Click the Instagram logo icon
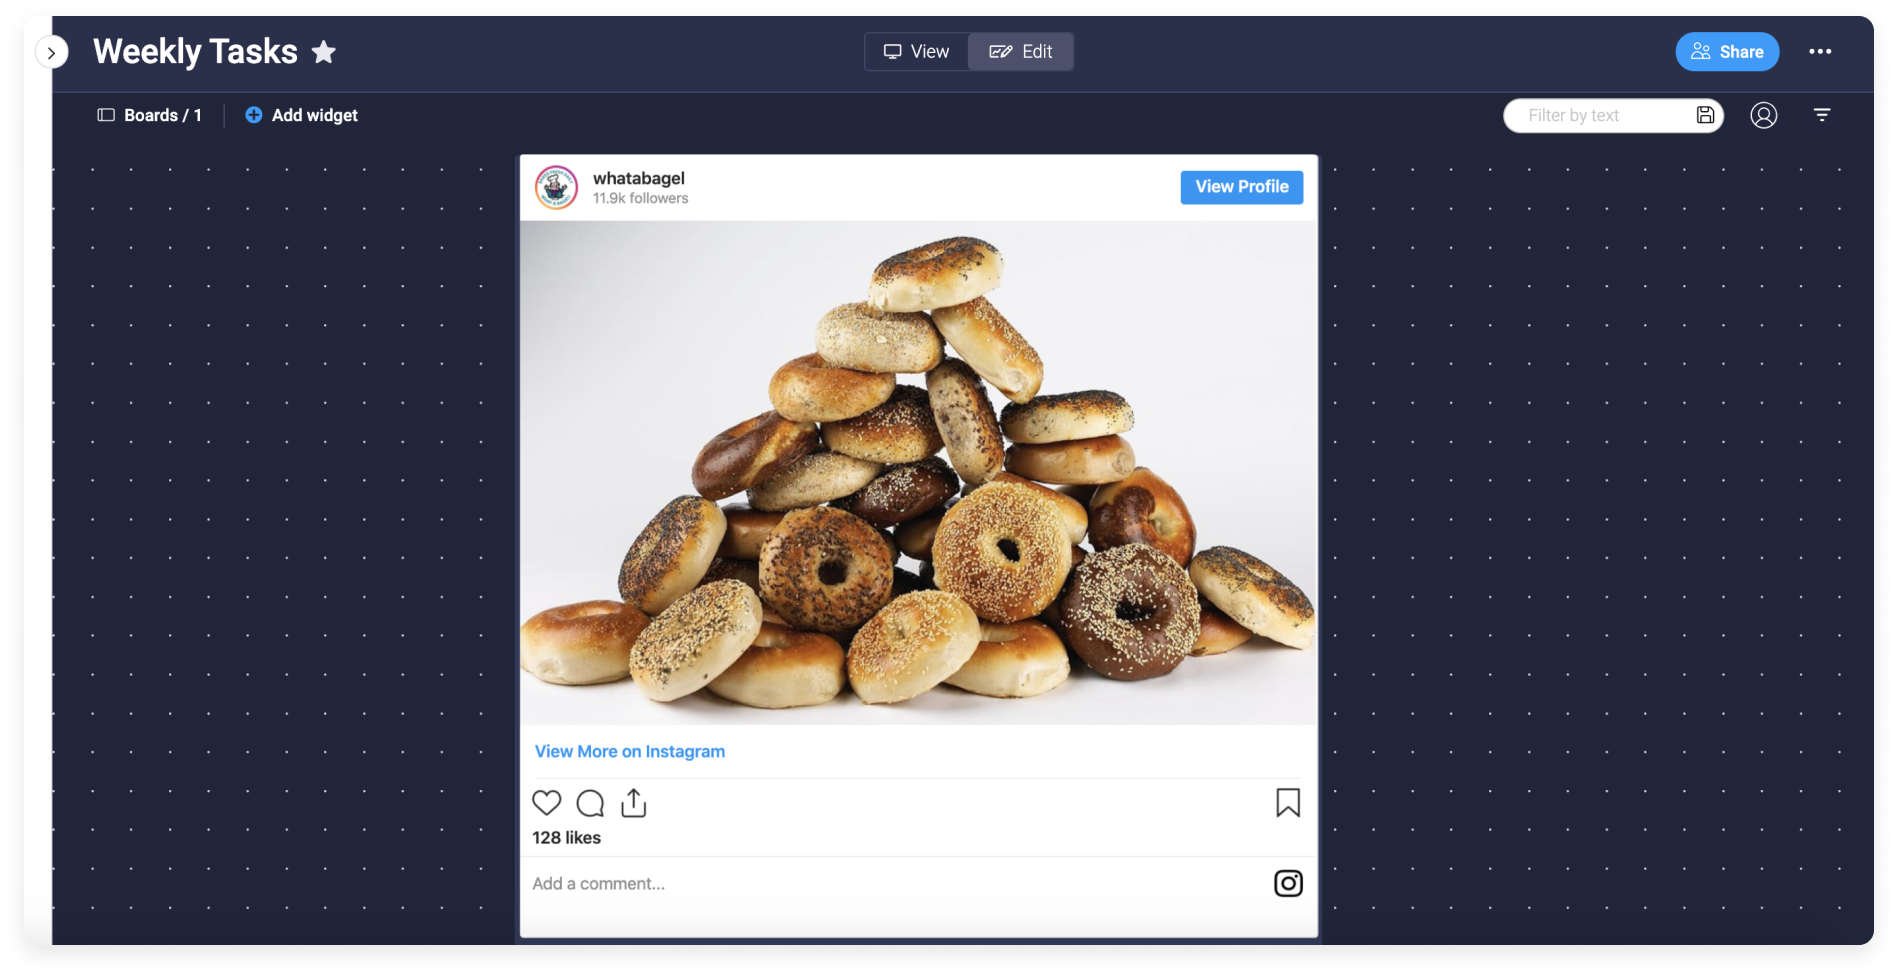Screen dimensions: 1898x977 (x=1288, y=883)
